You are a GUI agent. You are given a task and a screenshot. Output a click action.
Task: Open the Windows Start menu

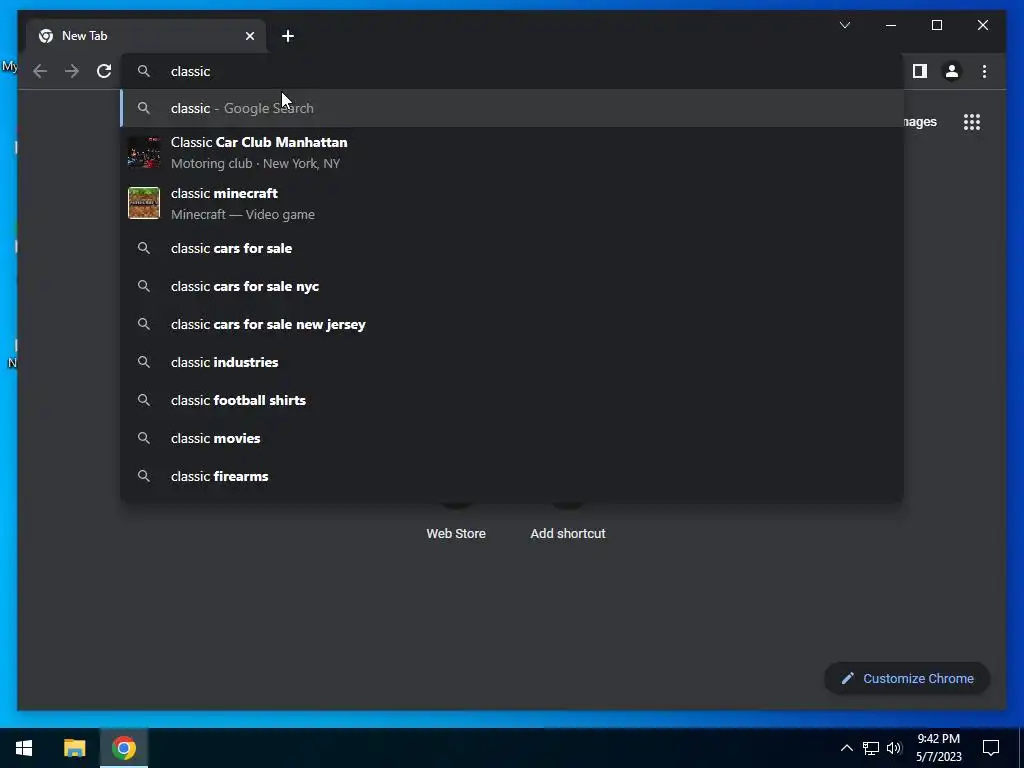tap(24, 748)
